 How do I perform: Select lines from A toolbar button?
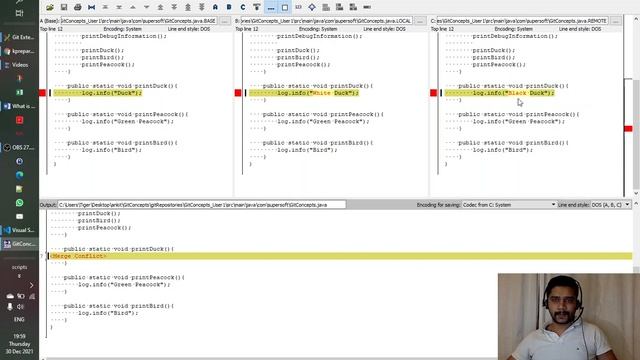[215, 7]
